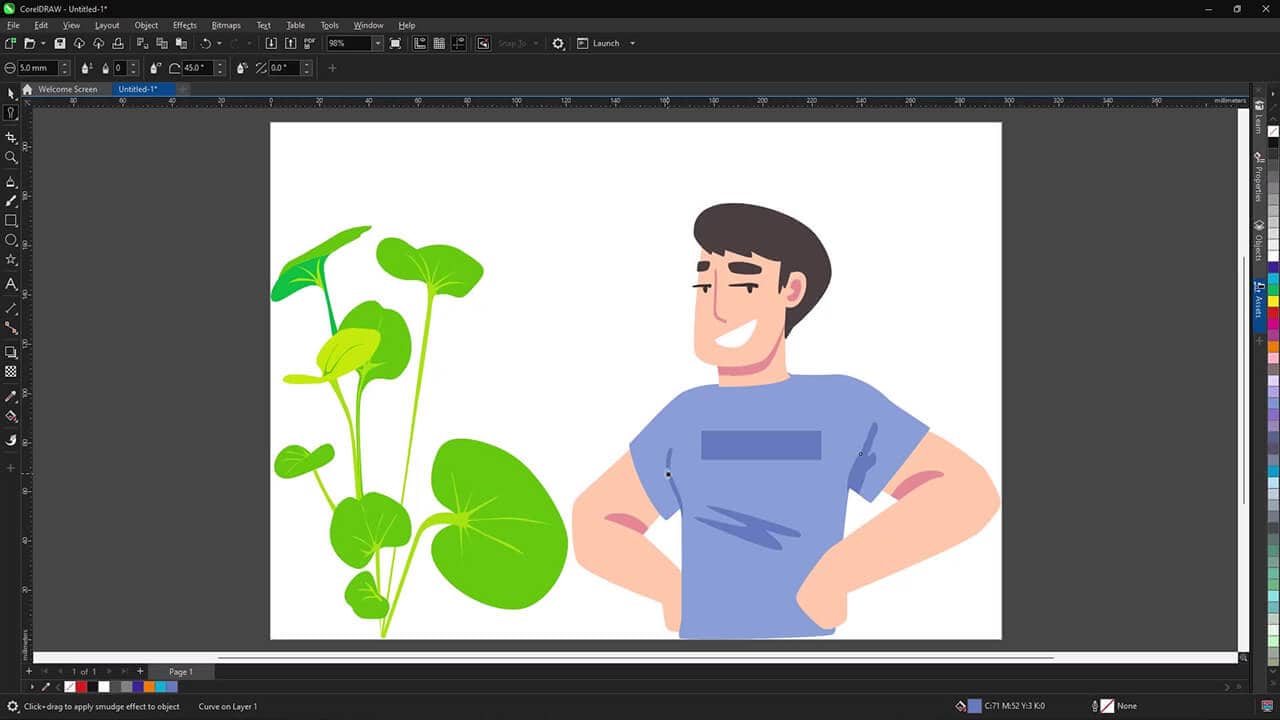Open the Options gear icon
Viewport: 1280px width, 720px height.
[558, 44]
